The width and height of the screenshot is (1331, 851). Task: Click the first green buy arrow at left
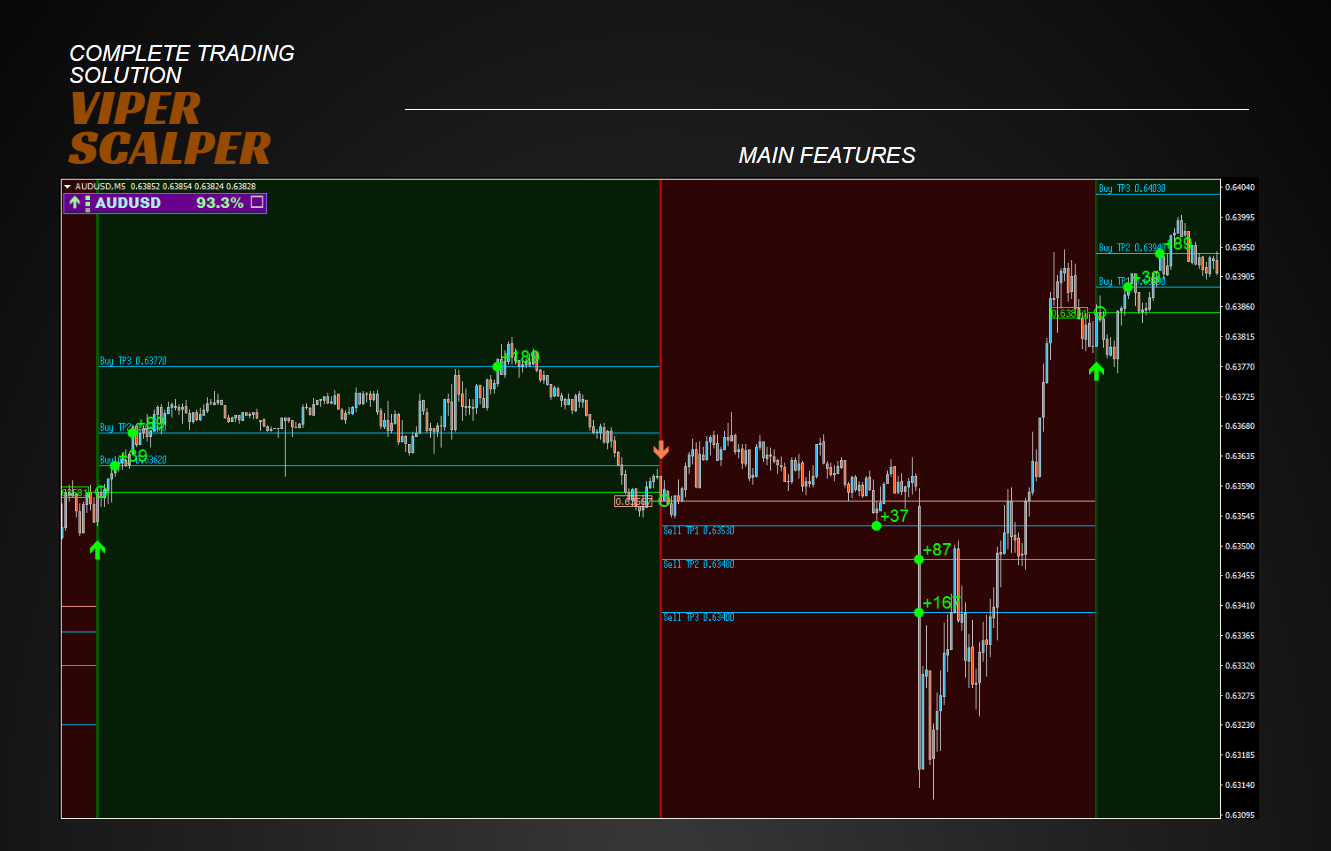click(97, 549)
